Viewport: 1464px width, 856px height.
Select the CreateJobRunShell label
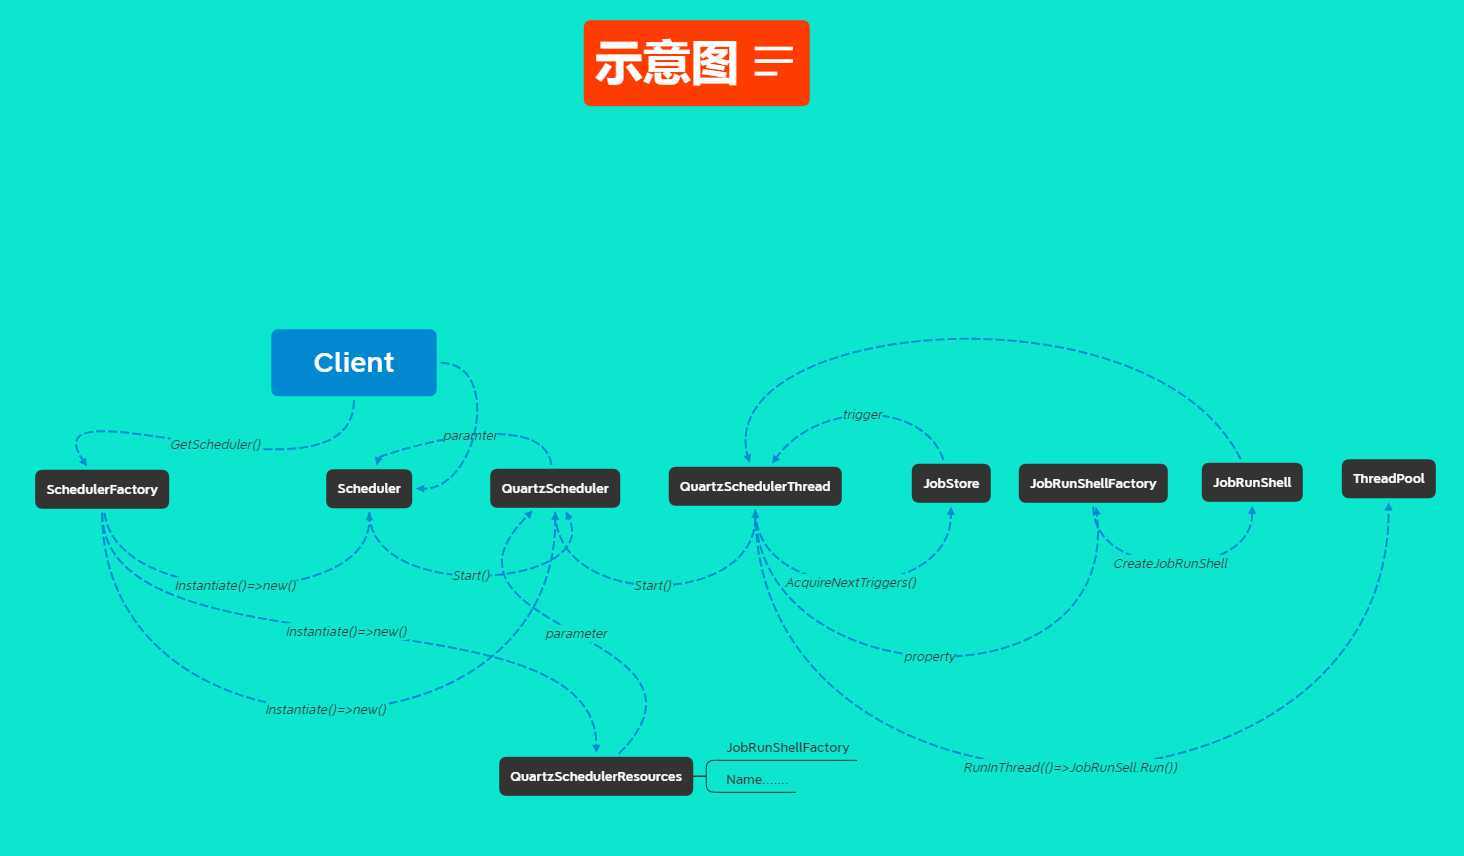click(x=1171, y=564)
